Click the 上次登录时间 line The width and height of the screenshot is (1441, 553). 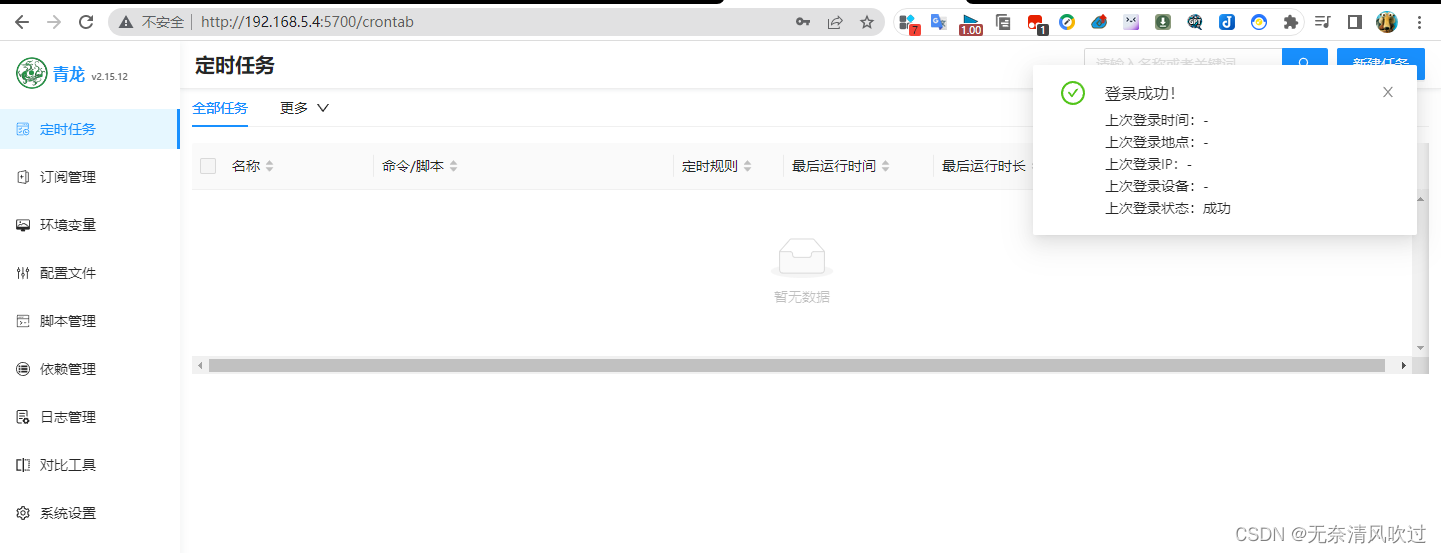pos(1157,120)
